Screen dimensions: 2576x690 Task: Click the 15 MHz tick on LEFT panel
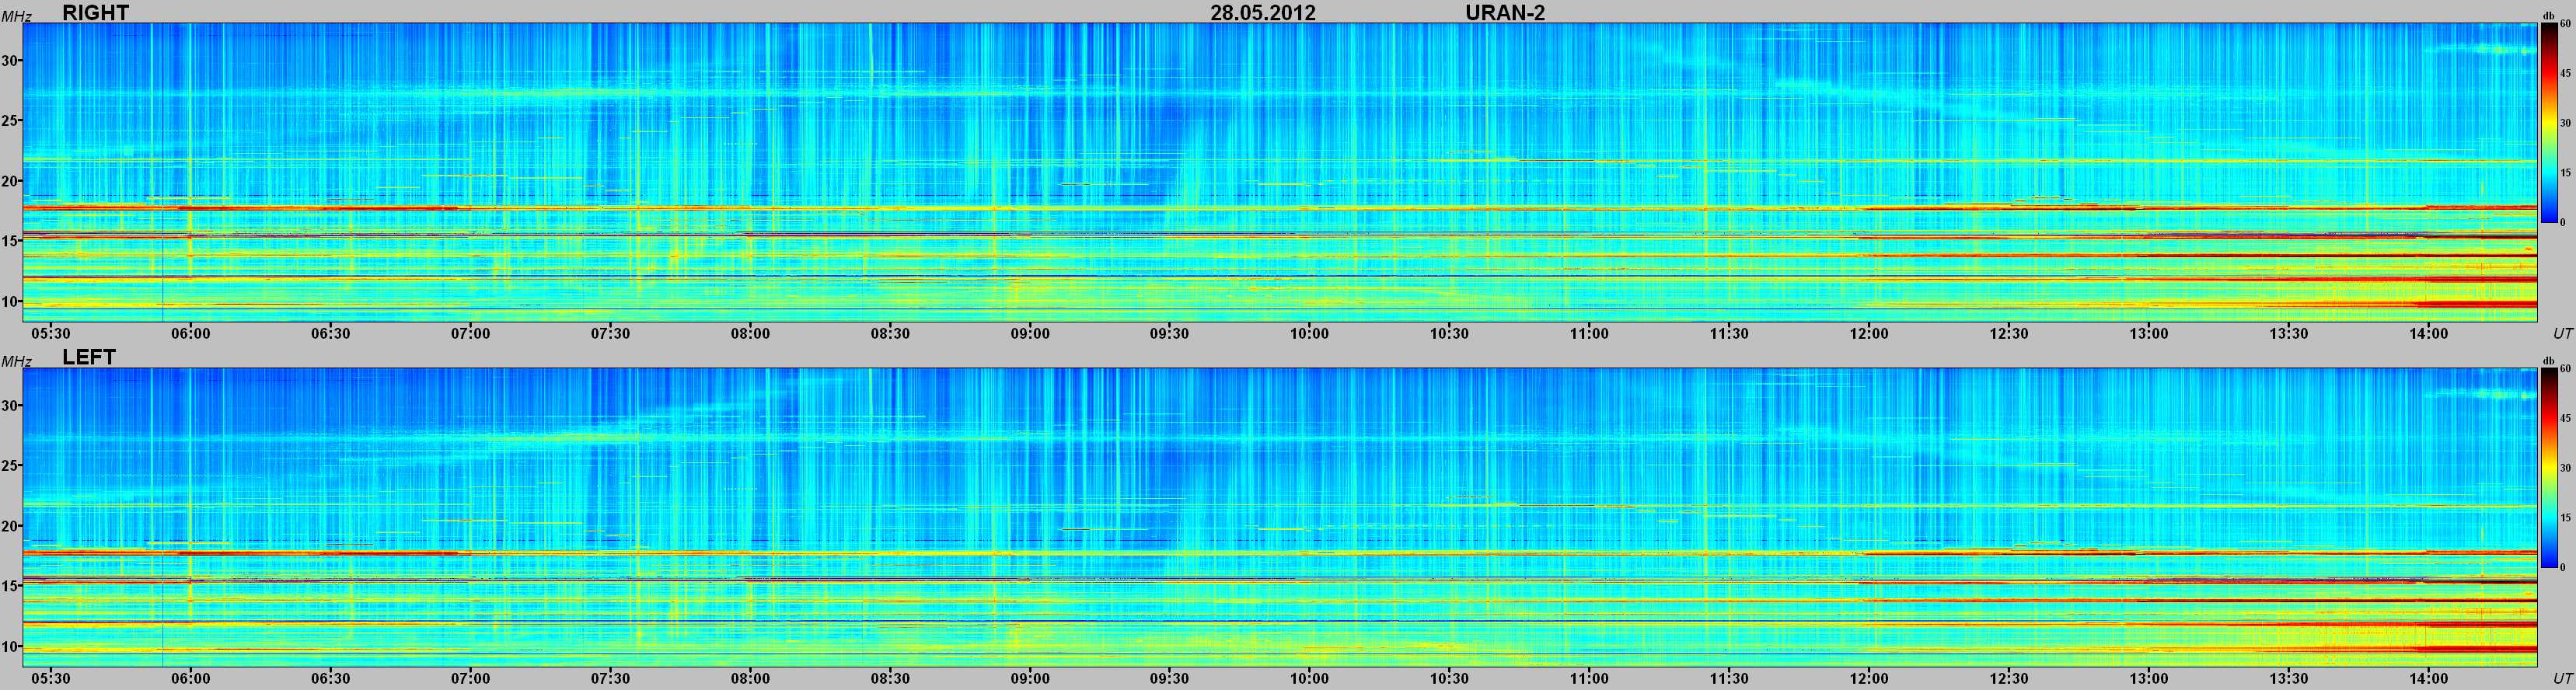point(10,586)
